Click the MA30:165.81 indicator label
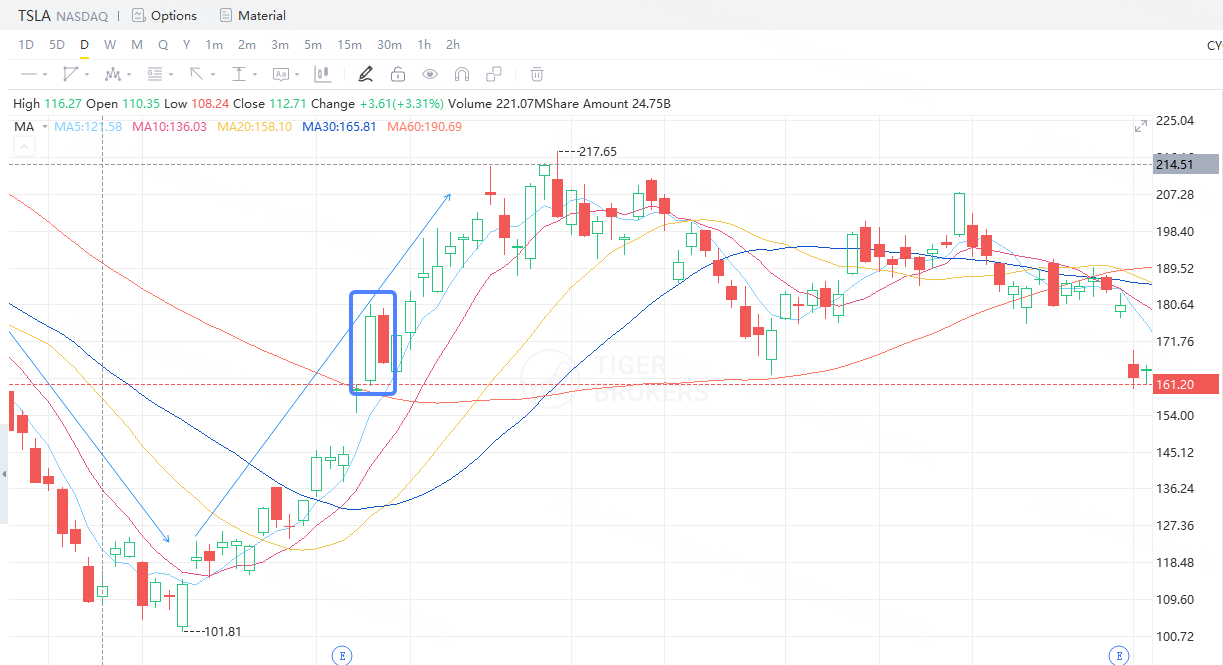The width and height of the screenshot is (1223, 665). tap(340, 127)
